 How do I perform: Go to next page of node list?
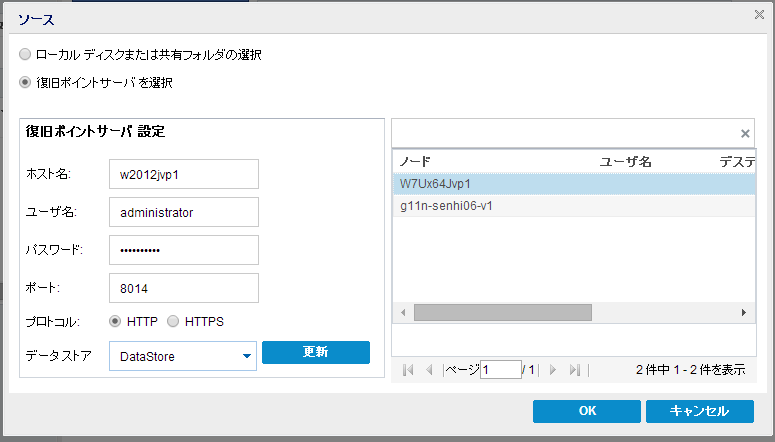(552, 370)
